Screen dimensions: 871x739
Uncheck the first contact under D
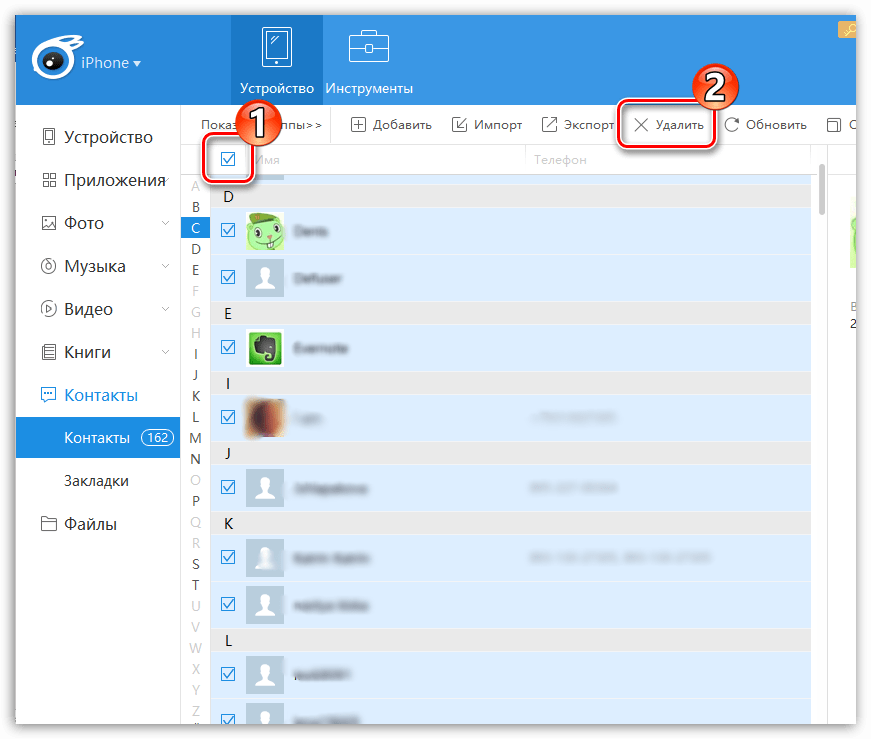(228, 231)
